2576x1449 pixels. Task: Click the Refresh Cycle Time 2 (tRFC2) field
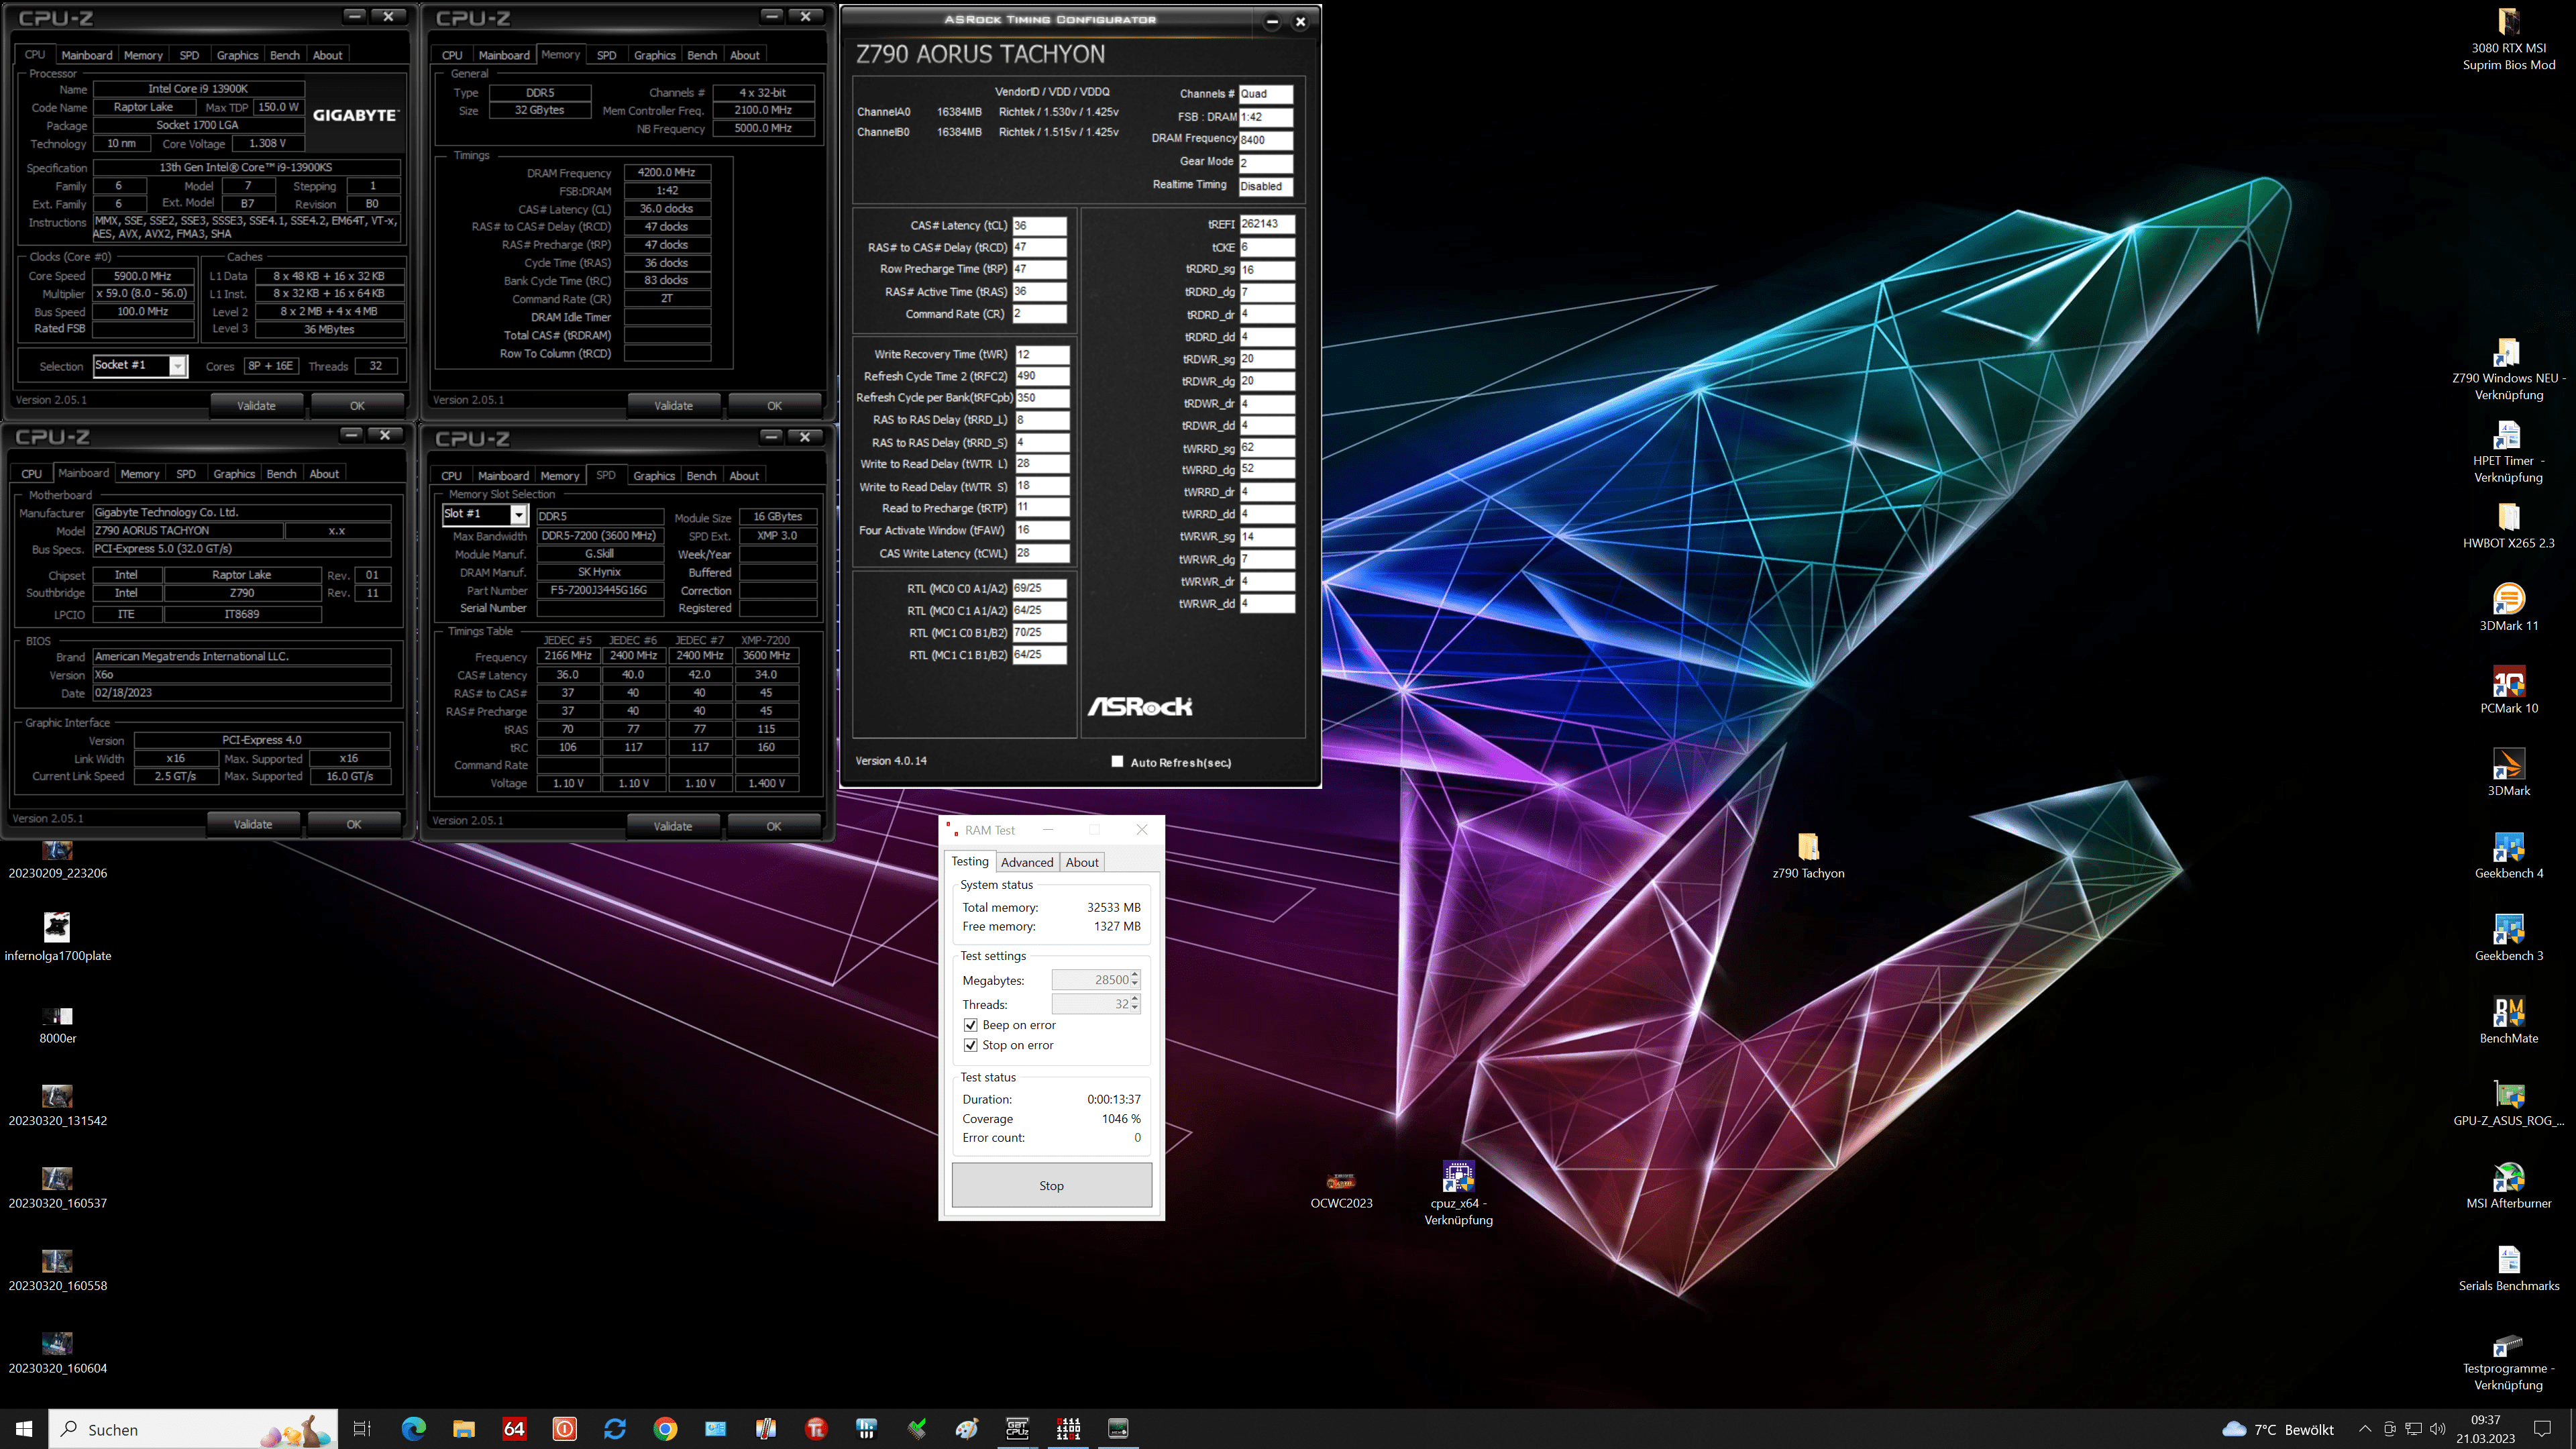1041,376
